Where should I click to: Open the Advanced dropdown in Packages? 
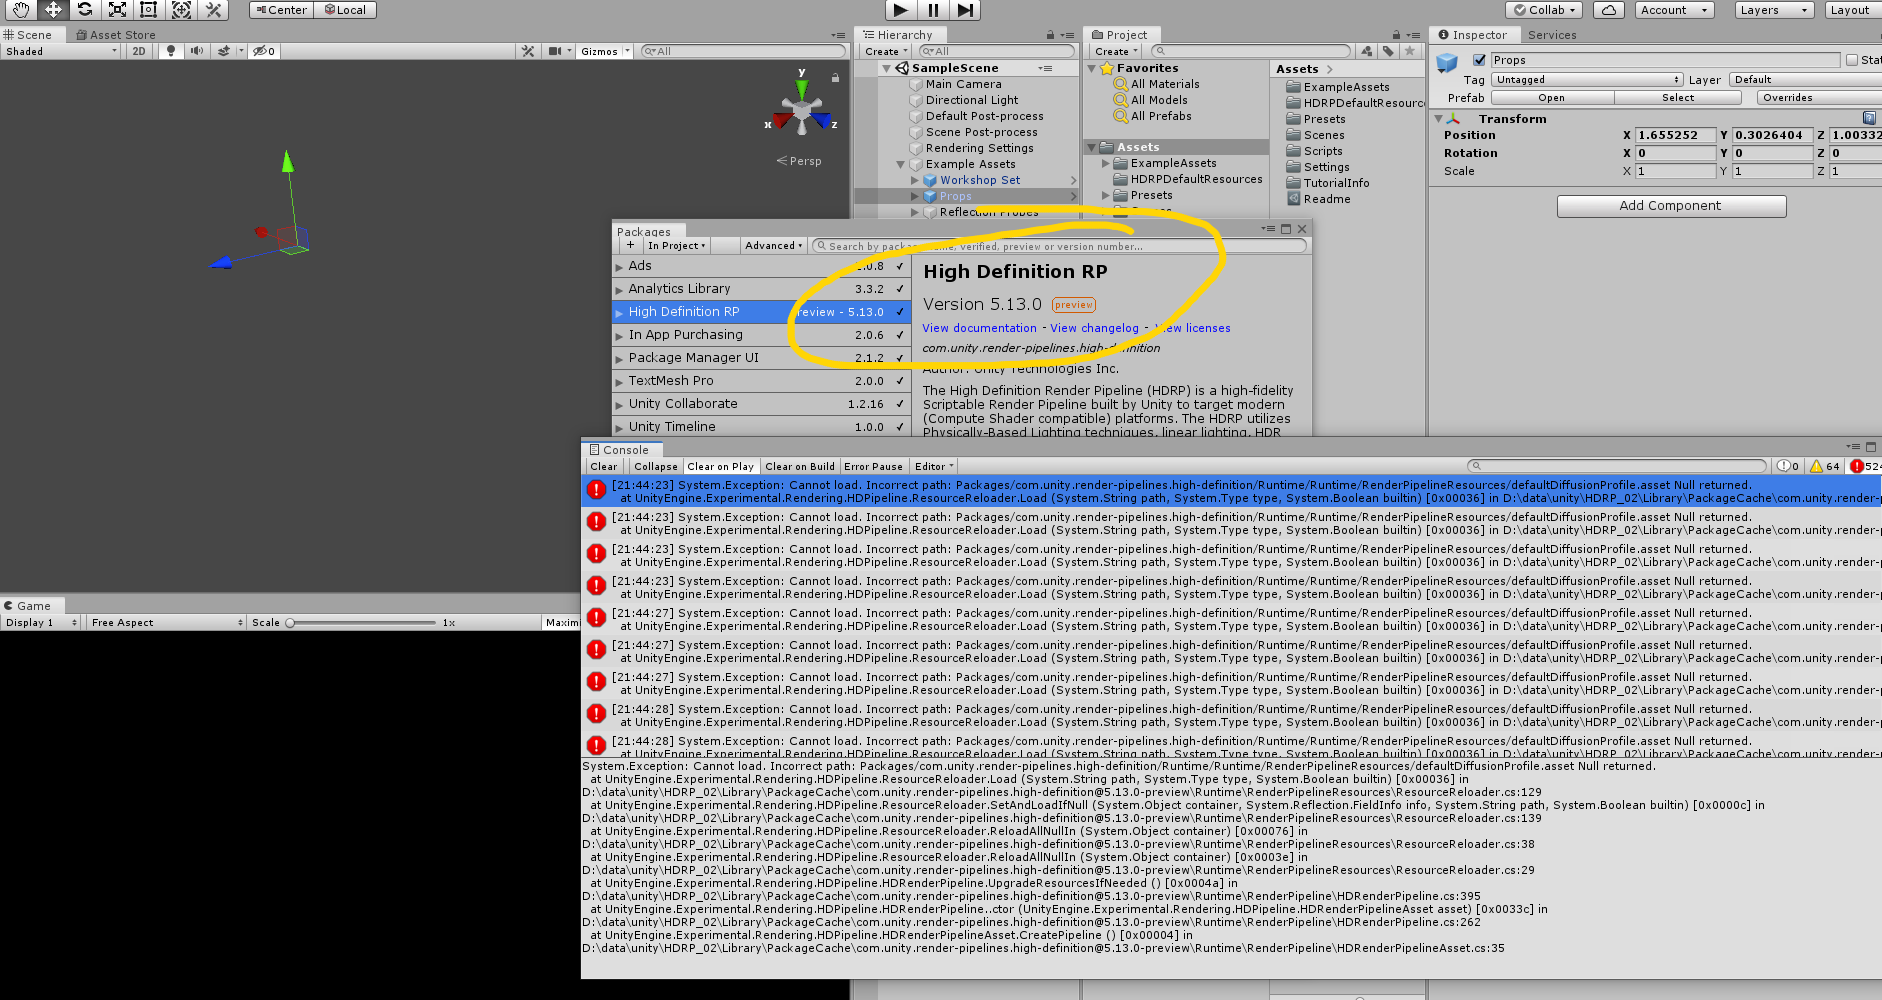coord(773,245)
